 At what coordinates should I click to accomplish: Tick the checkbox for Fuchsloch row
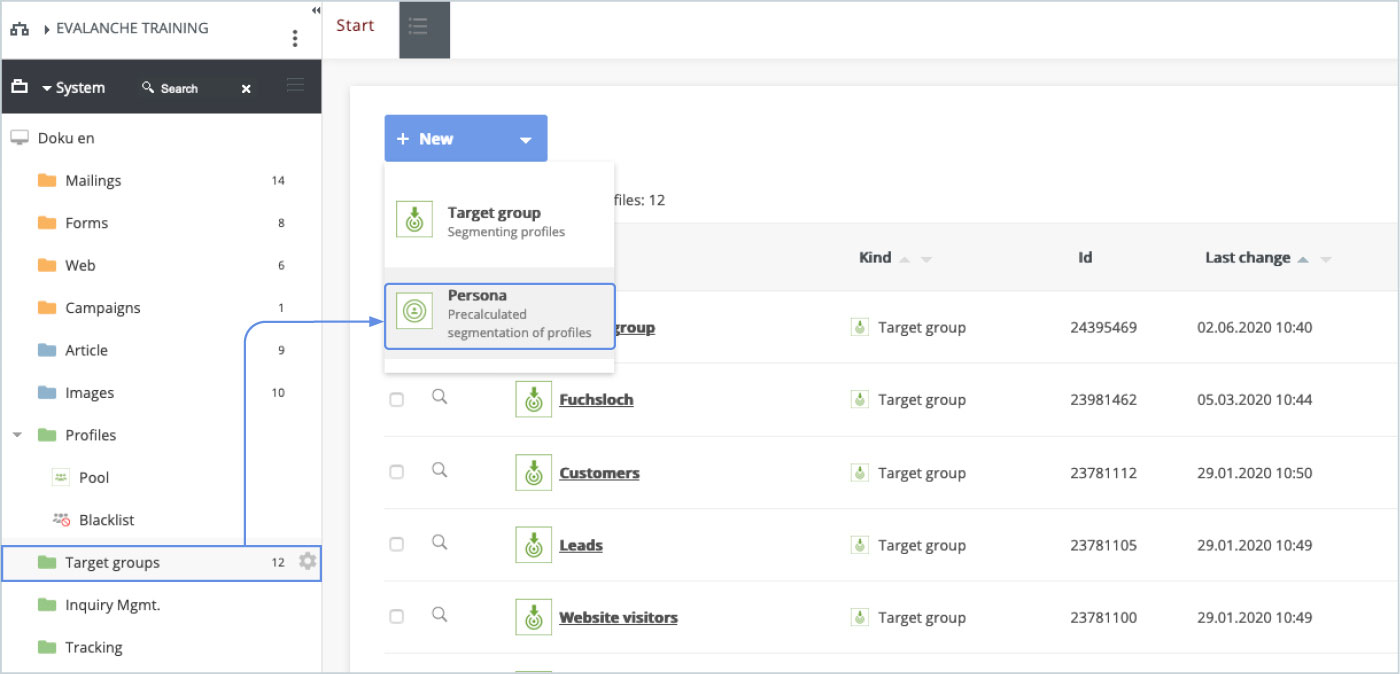coord(397,399)
